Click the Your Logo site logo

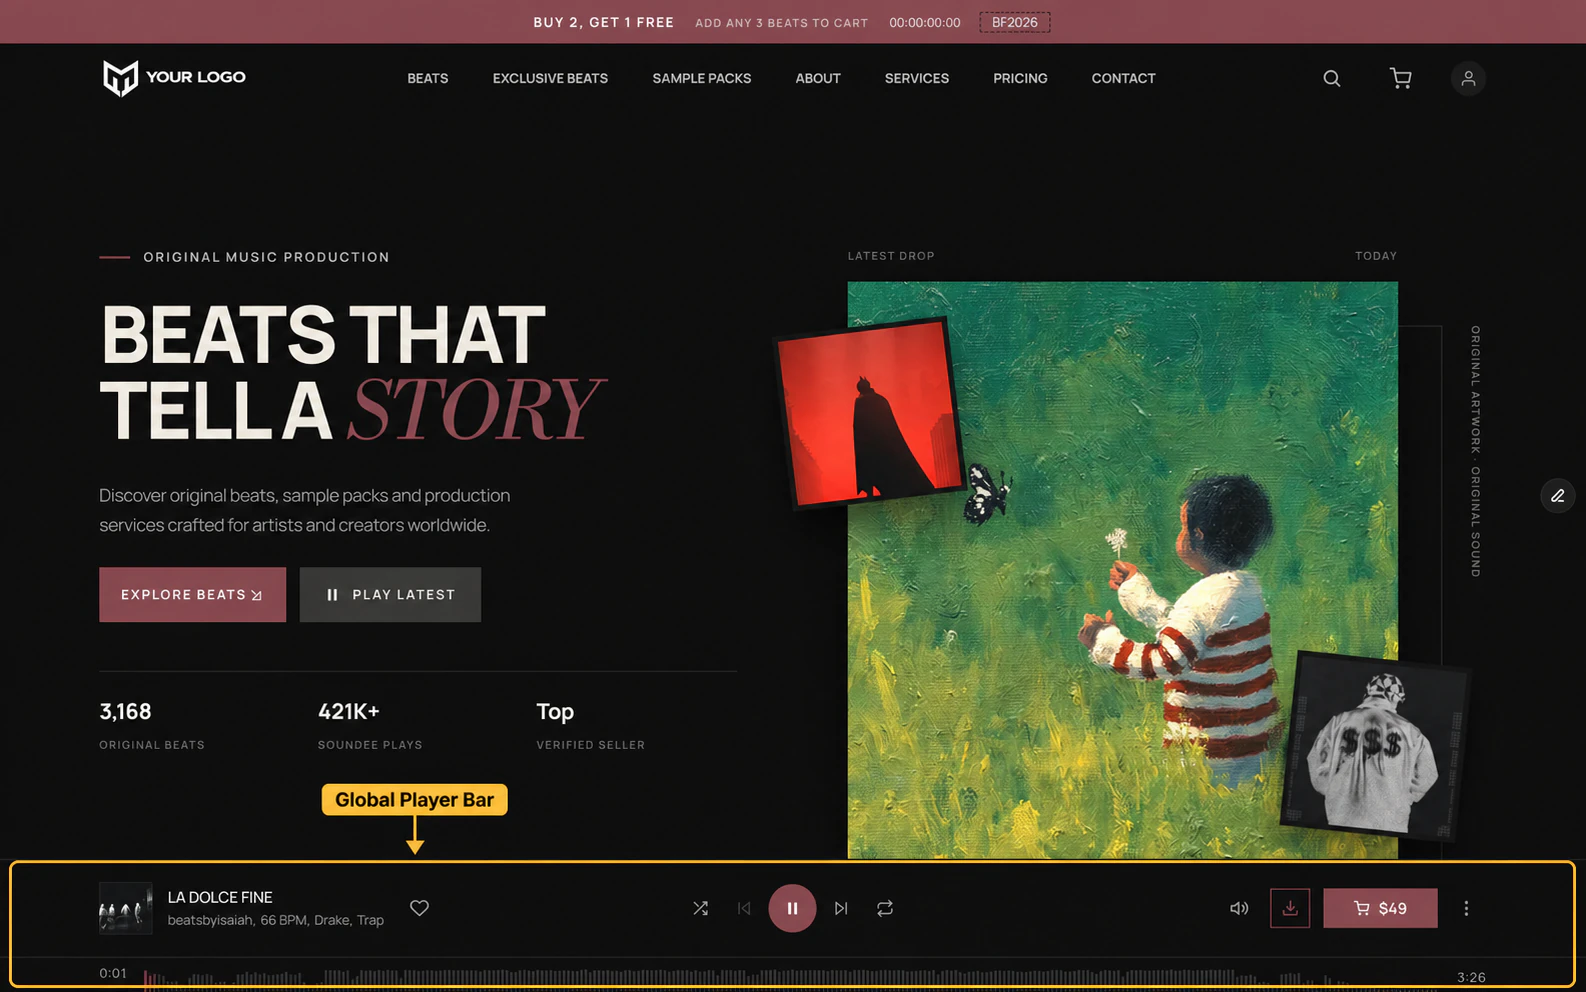[174, 78]
